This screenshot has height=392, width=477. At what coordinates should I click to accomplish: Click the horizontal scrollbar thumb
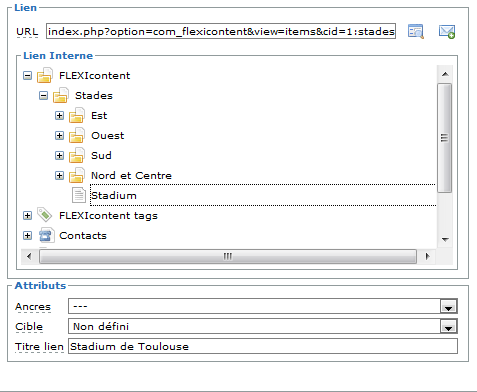point(228,256)
